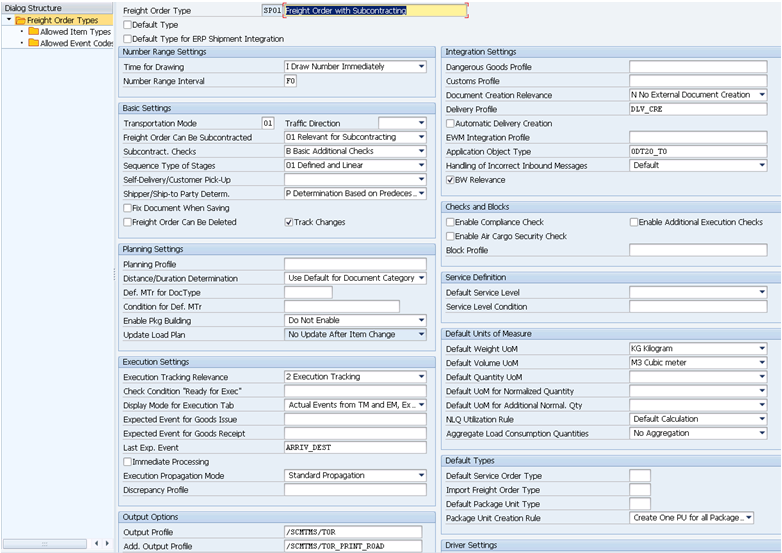The width and height of the screenshot is (782, 553).
Task: Click the Freight Order Types folder icon
Action: pos(19,19)
